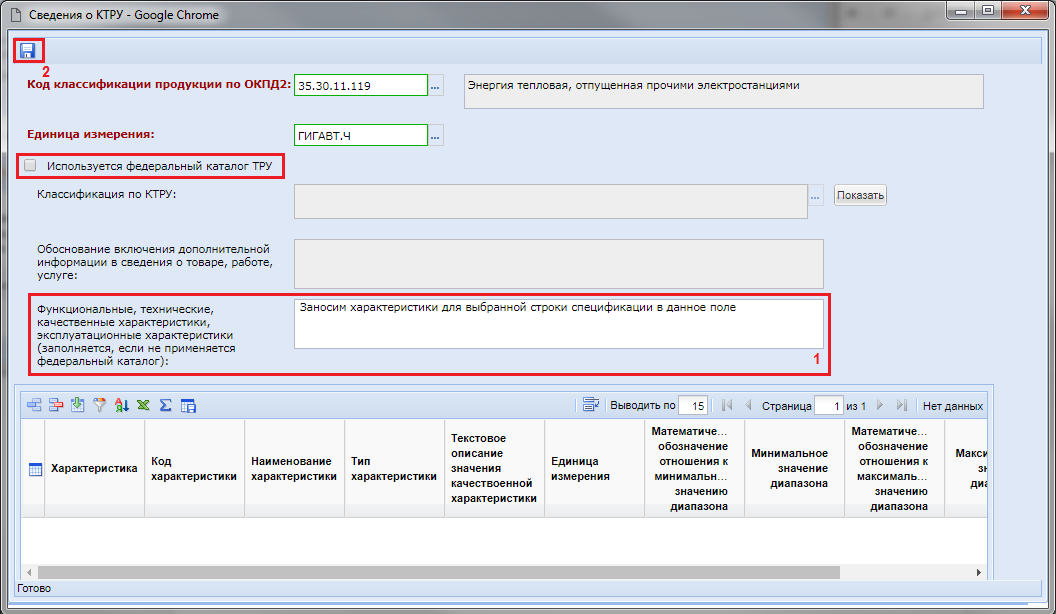Open the unit of measure lookup ellipsis
The image size is (1056, 614).
pyautogui.click(x=435, y=135)
